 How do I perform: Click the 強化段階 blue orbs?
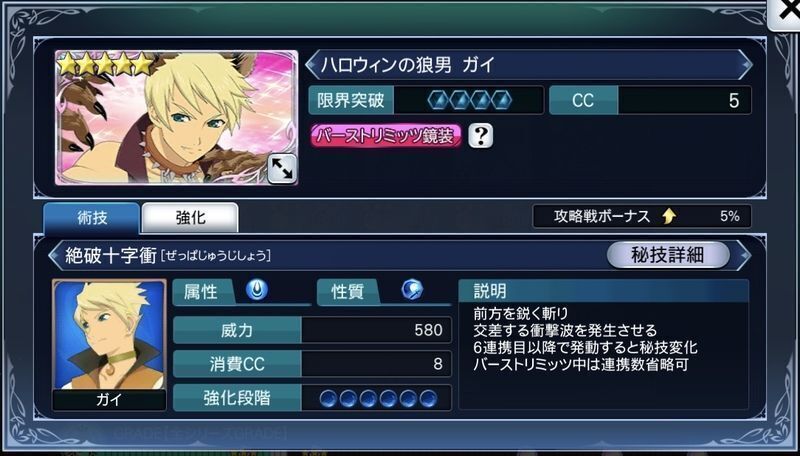click(x=378, y=398)
